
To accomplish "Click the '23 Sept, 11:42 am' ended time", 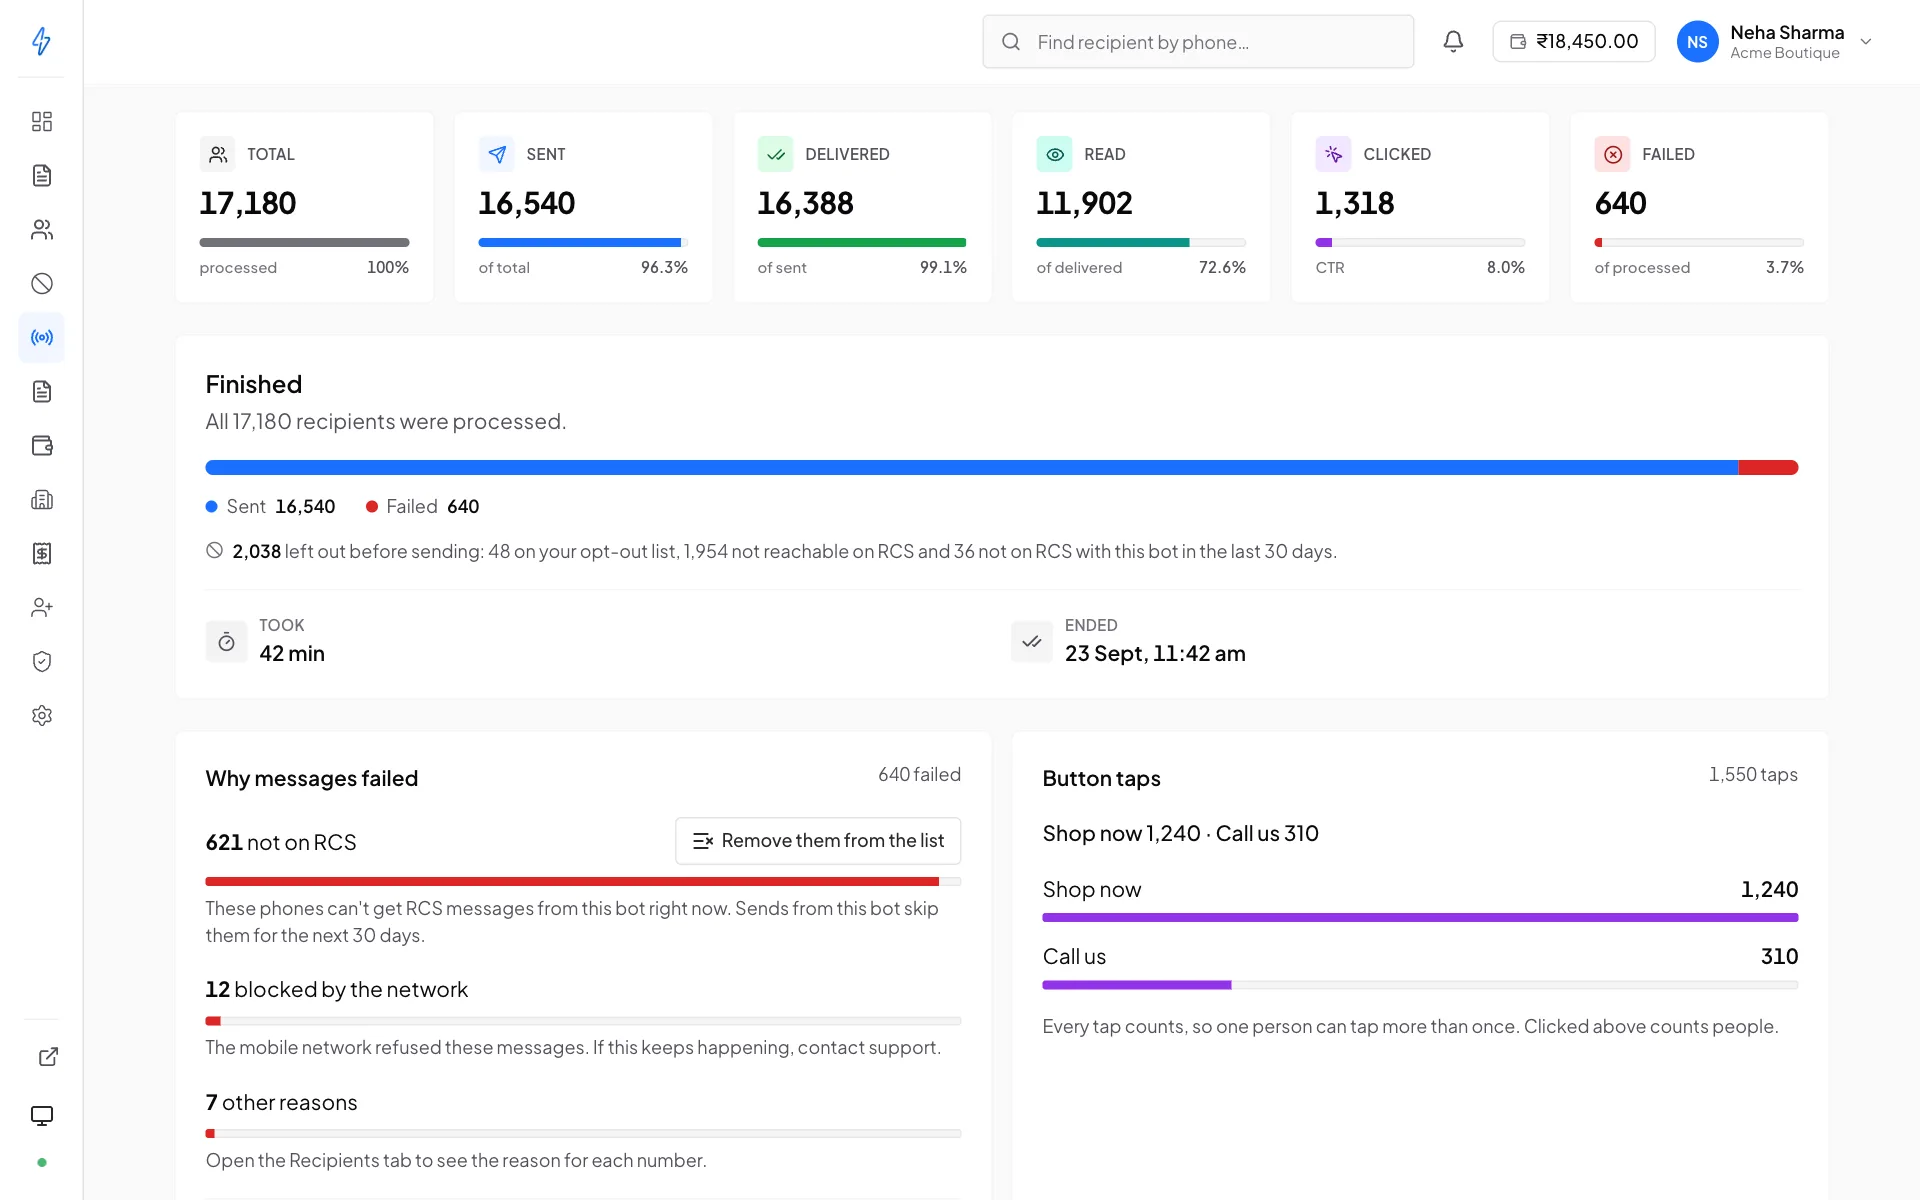I will click(1155, 653).
